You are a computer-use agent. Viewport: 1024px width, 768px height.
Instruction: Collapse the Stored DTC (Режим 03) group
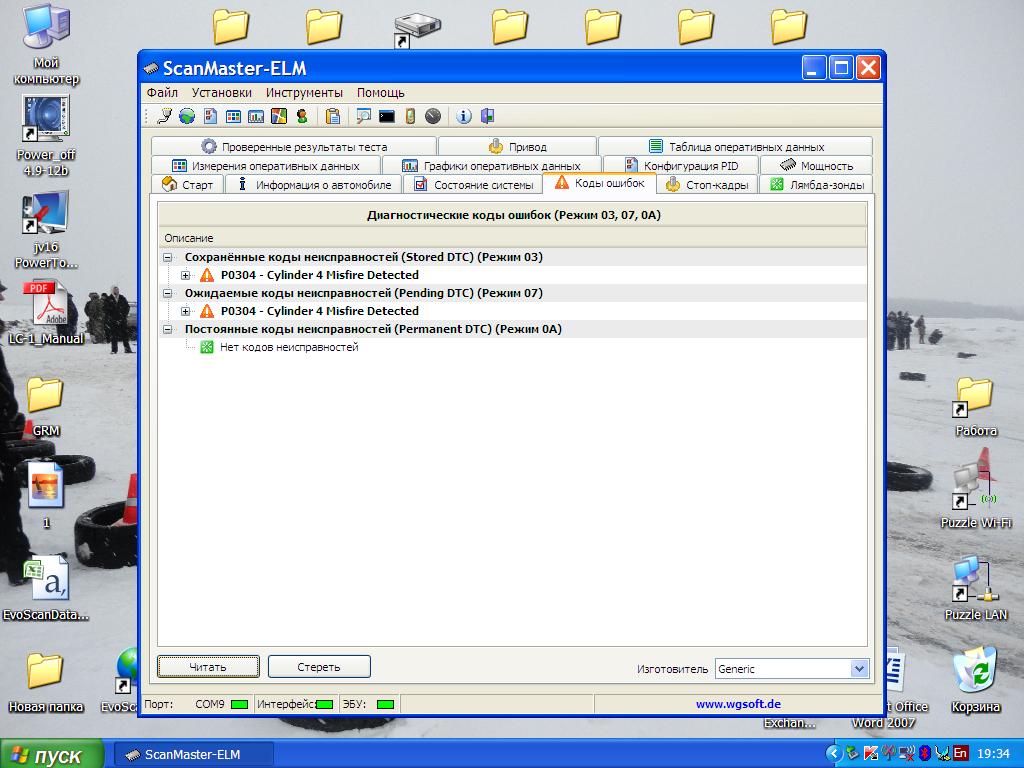pos(168,257)
